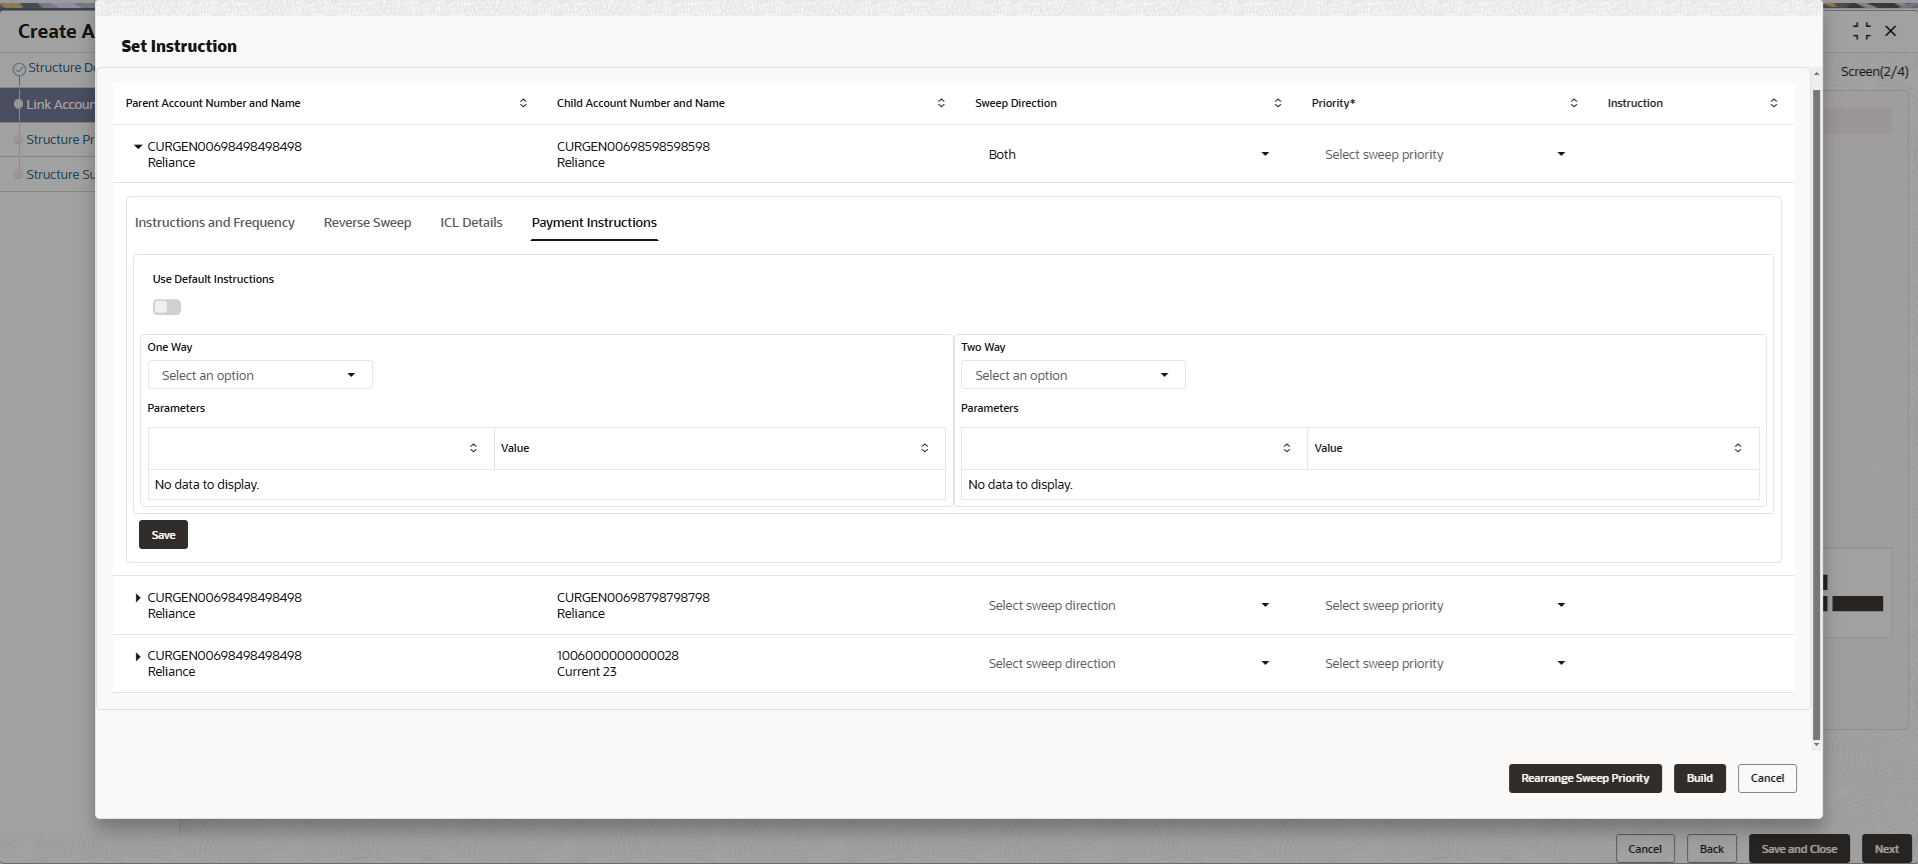This screenshot has width=1918, height=864.
Task: Click child account CURGEN00698598598598 text
Action: point(633,146)
